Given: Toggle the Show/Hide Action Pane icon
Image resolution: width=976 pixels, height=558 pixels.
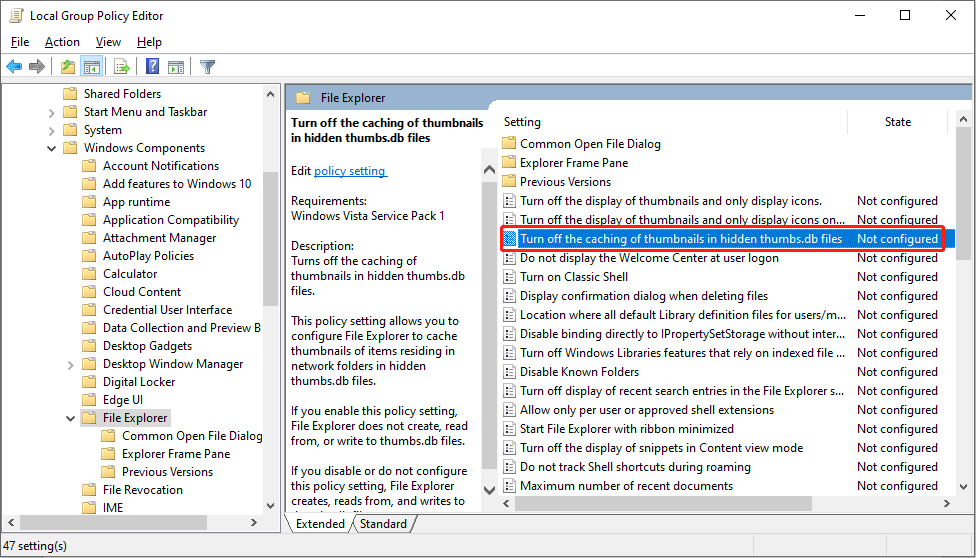Looking at the screenshot, I should [x=176, y=66].
